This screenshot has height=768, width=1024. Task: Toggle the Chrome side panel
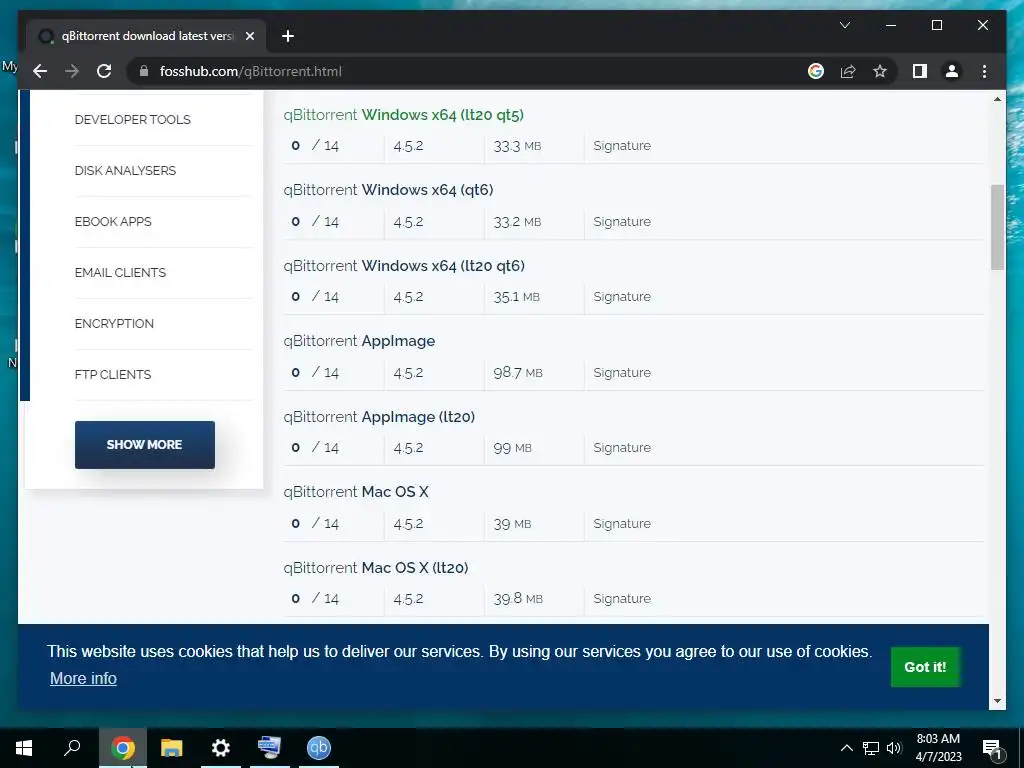[920, 71]
